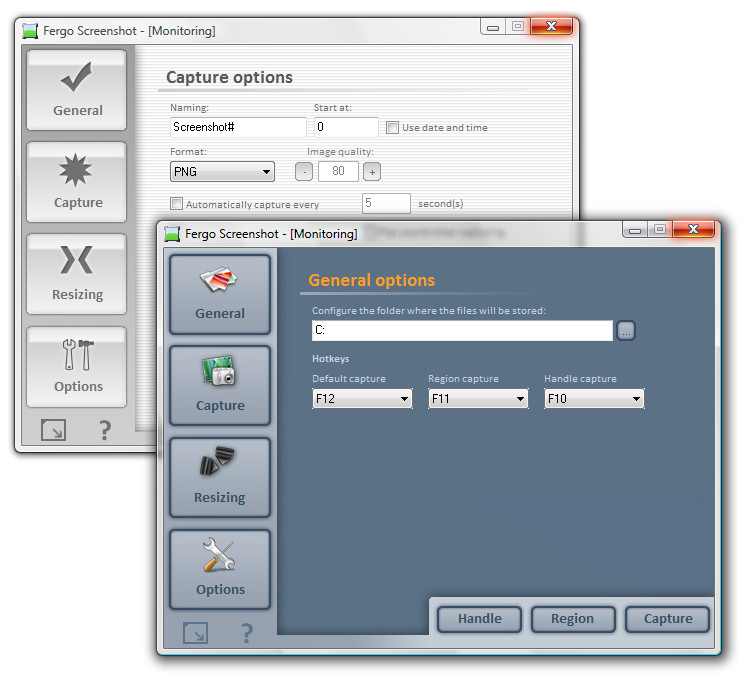This screenshot has width=741, height=677.
Task: Select Options tab in front blue window
Action: pos(220,570)
